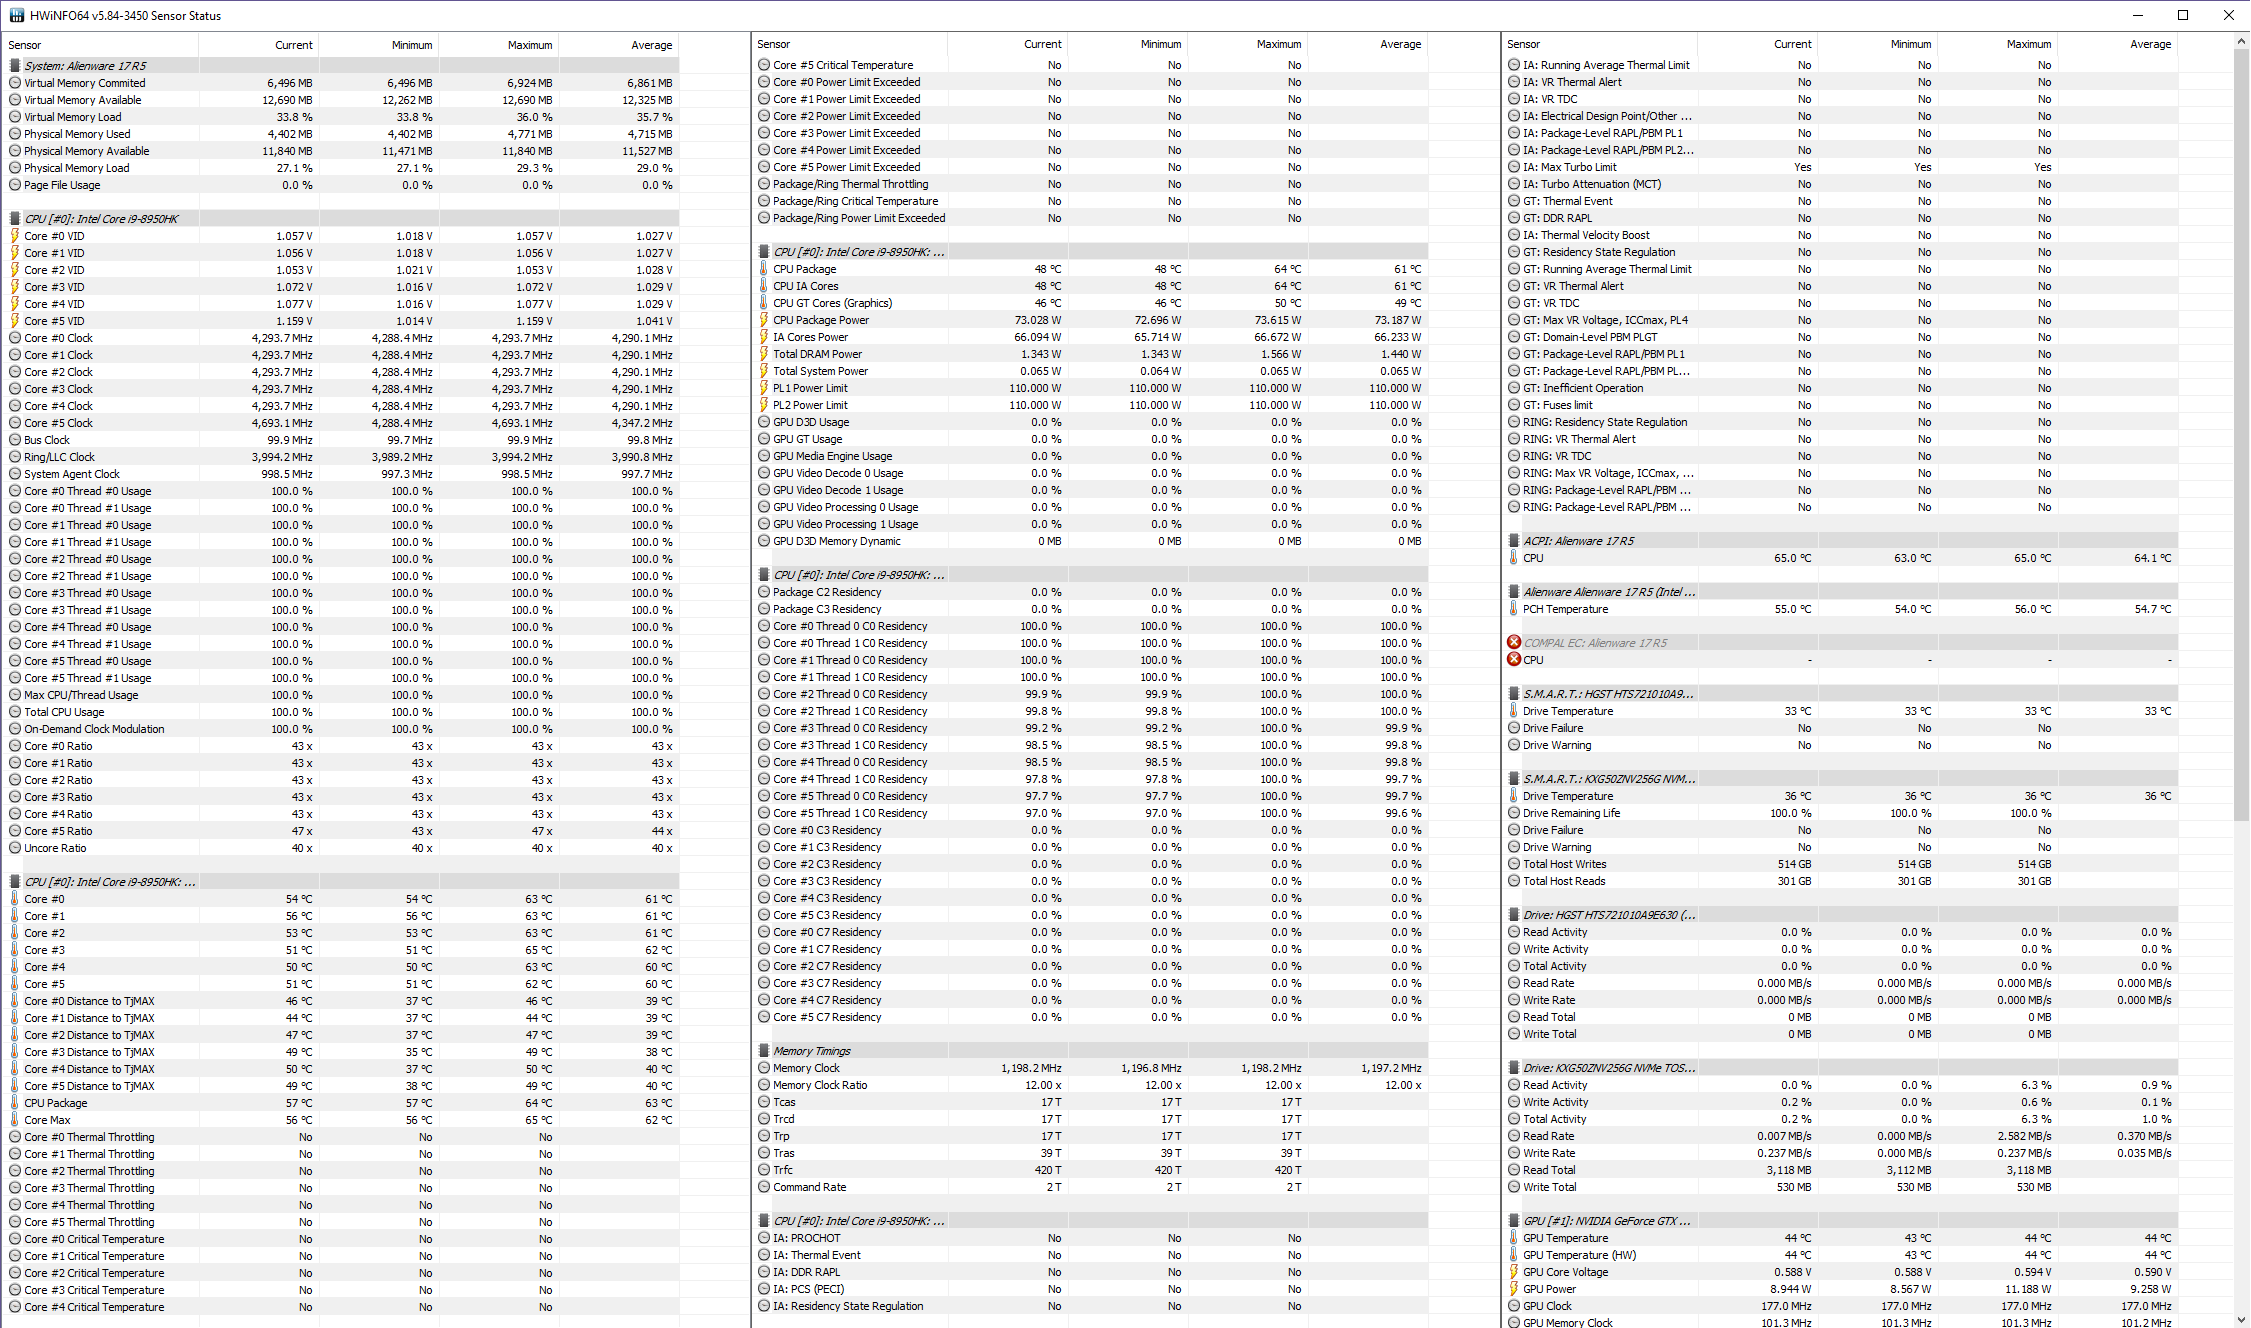Click the Sensor column header in left panel
2251x1328 pixels.
tap(100, 45)
